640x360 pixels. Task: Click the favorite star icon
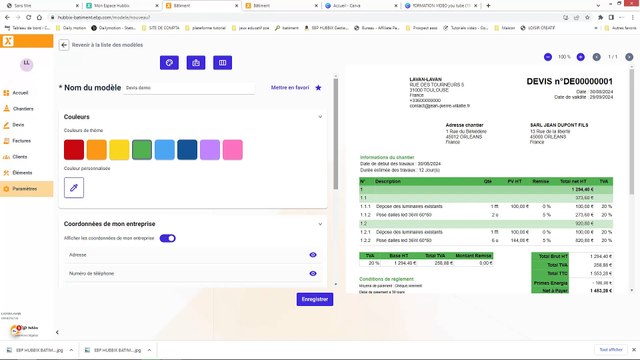(318, 88)
